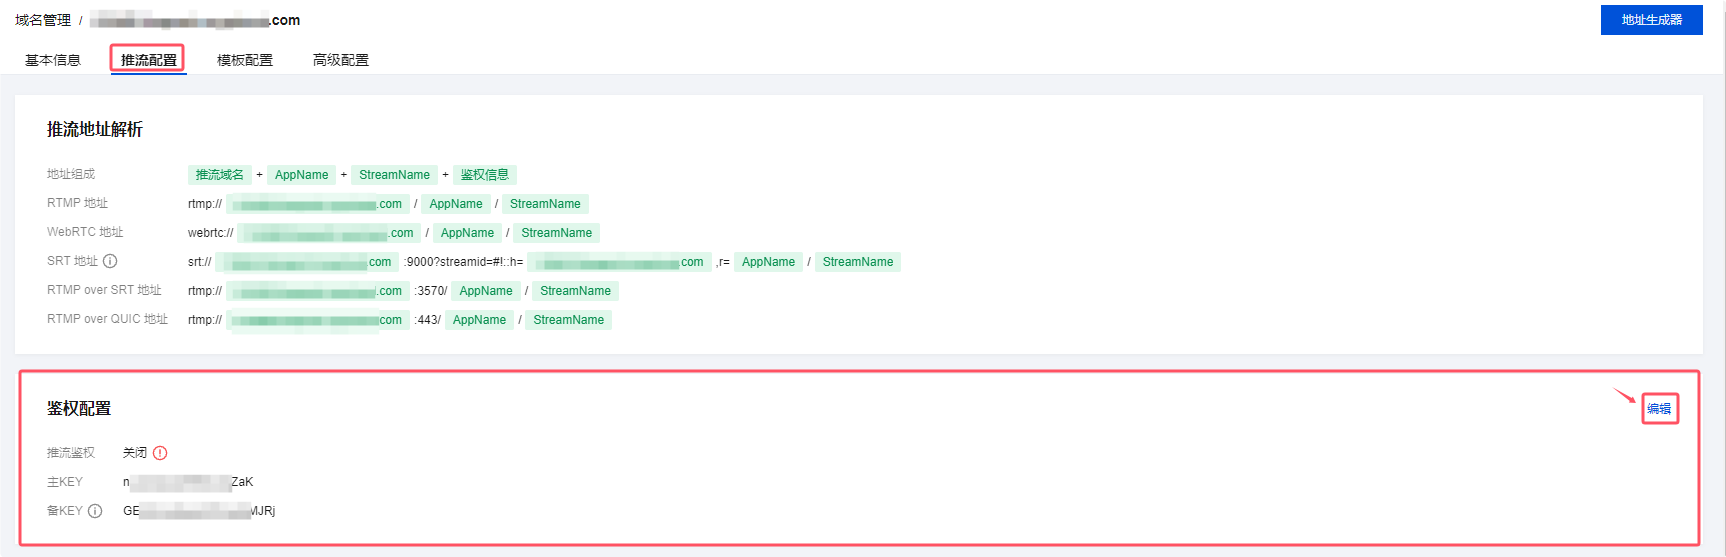The height and width of the screenshot is (557, 1726).
Task: Select the 推流域名 tag in 地址组成
Action: coord(220,175)
